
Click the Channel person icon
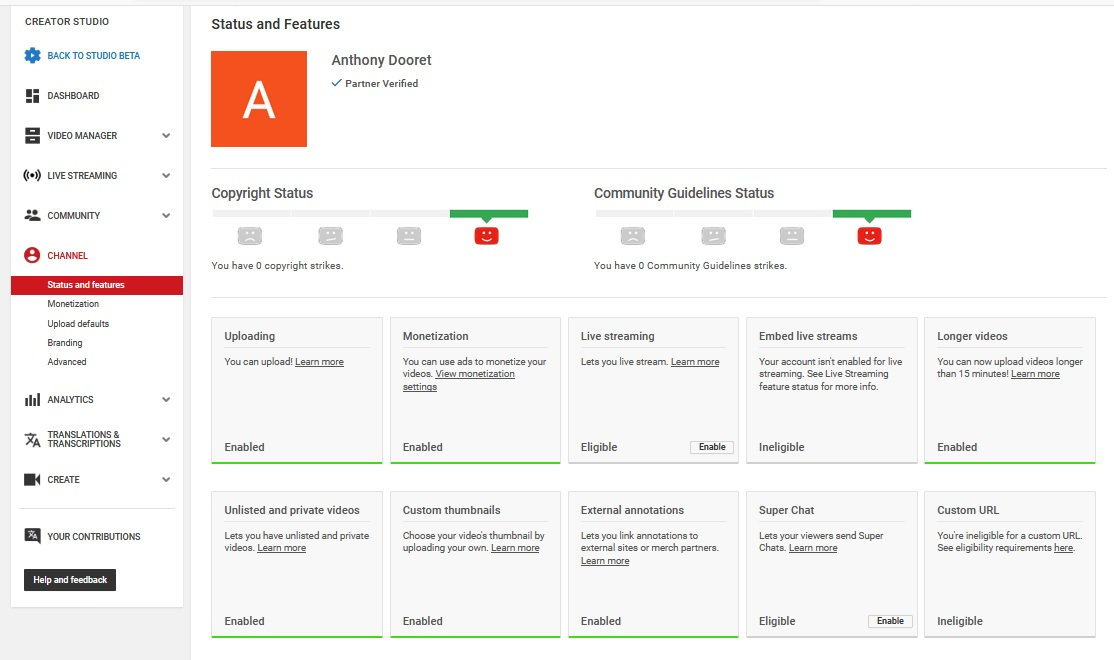click(x=32, y=256)
